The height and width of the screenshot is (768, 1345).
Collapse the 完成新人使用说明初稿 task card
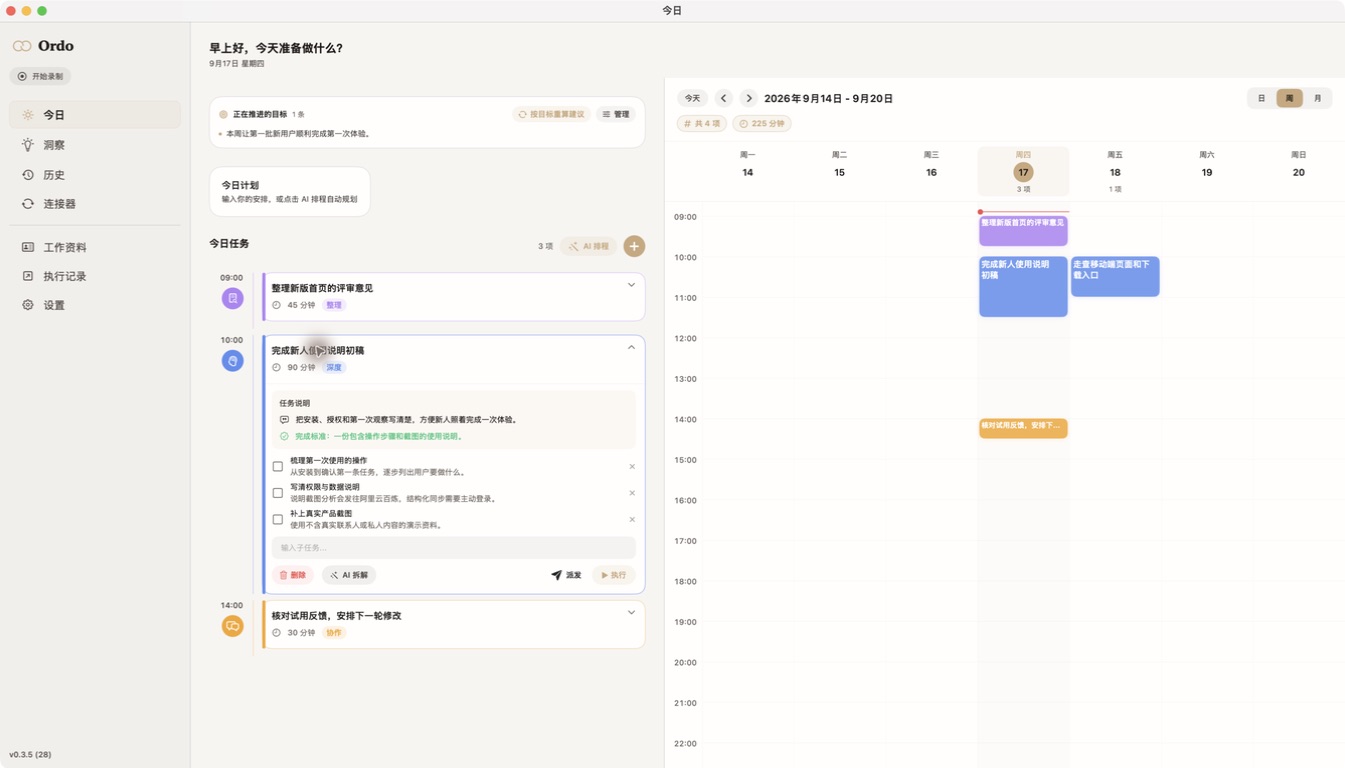[x=631, y=348]
